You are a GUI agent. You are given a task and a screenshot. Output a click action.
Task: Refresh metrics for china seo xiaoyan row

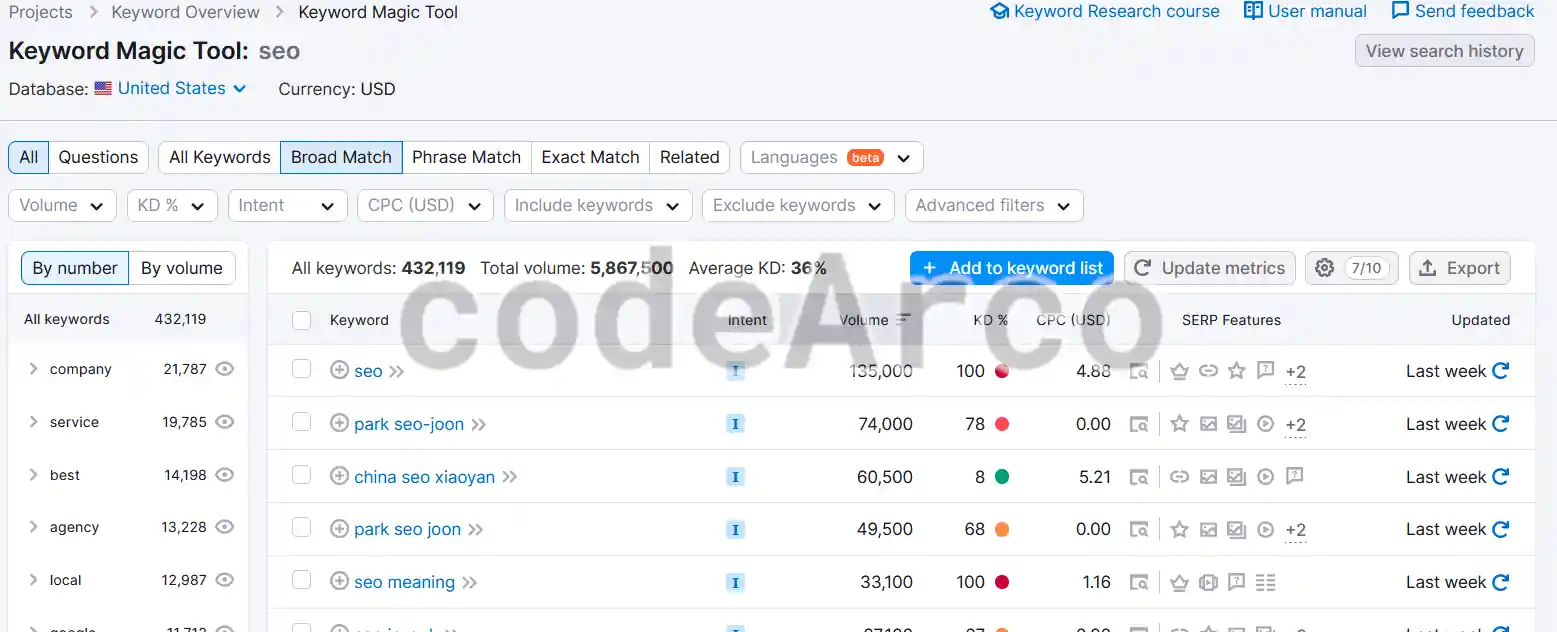tap(1500, 477)
